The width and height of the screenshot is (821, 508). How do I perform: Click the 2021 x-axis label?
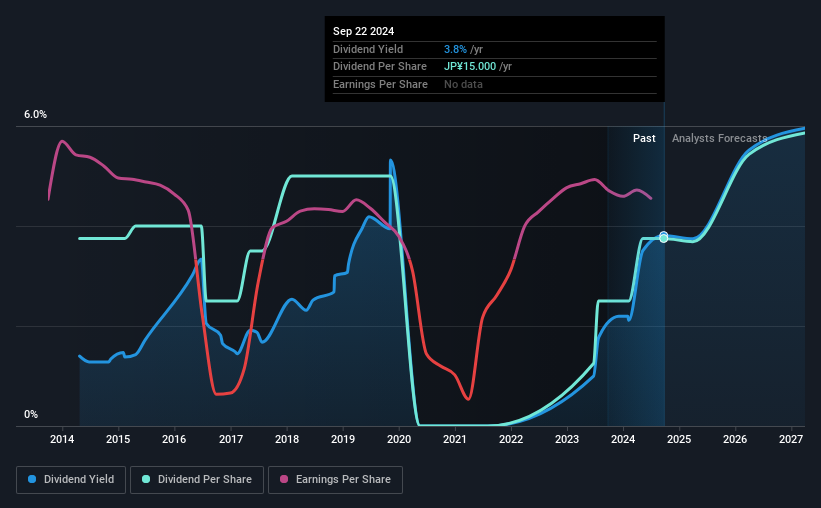[x=454, y=439]
